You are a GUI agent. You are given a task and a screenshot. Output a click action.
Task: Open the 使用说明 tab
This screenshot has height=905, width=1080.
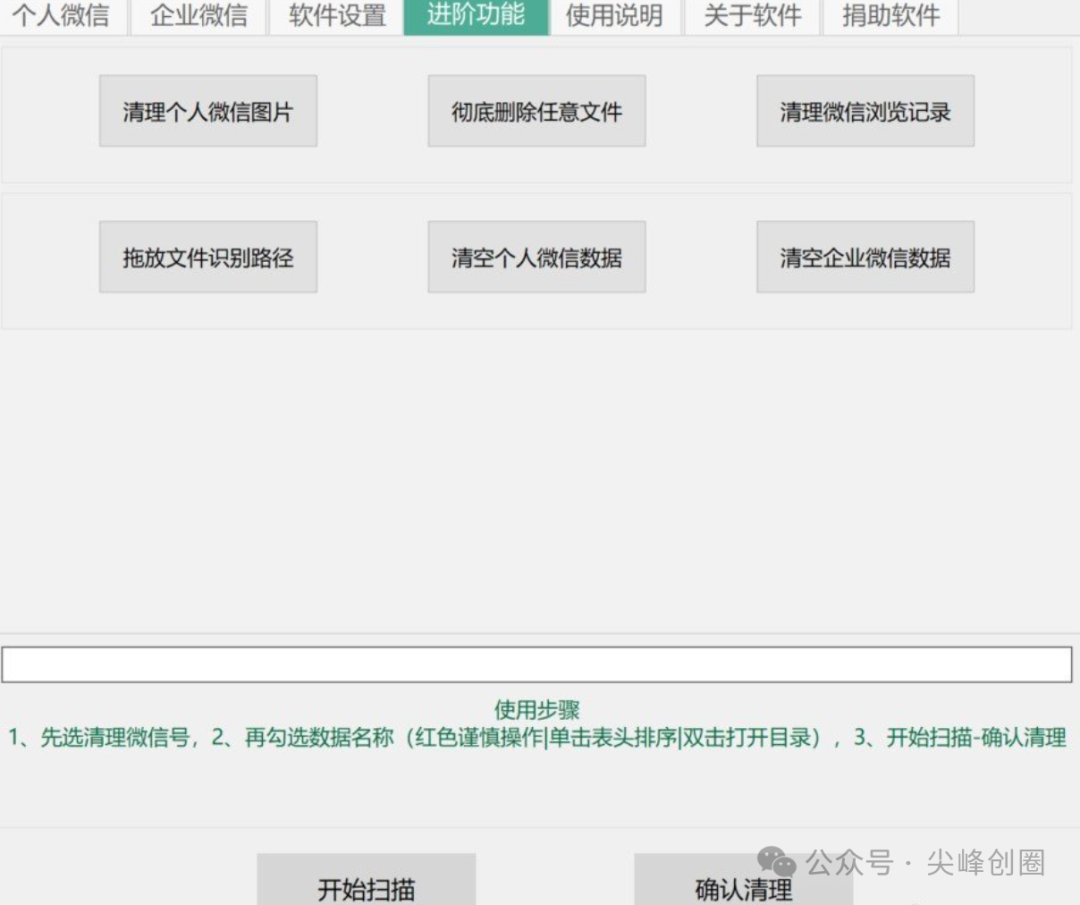point(614,15)
